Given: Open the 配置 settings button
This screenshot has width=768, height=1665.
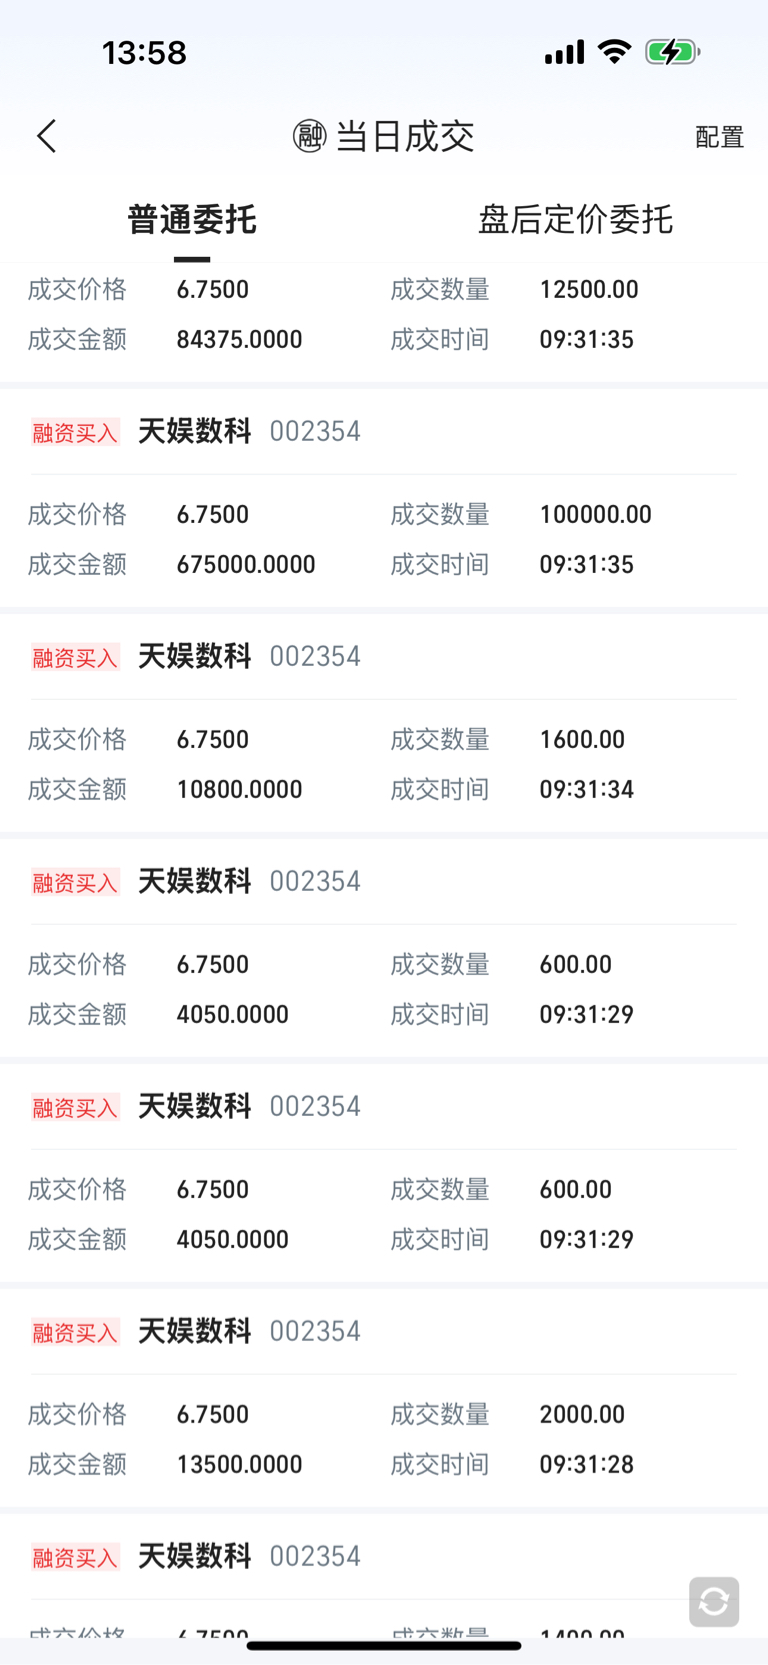Looking at the screenshot, I should pos(719,137).
